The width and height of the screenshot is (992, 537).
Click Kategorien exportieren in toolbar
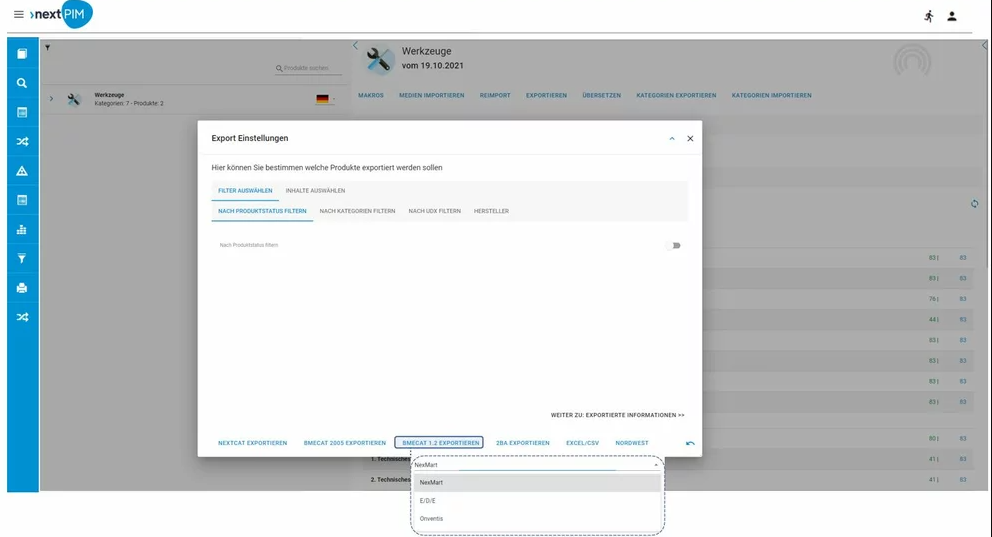pyautogui.click(x=676, y=96)
